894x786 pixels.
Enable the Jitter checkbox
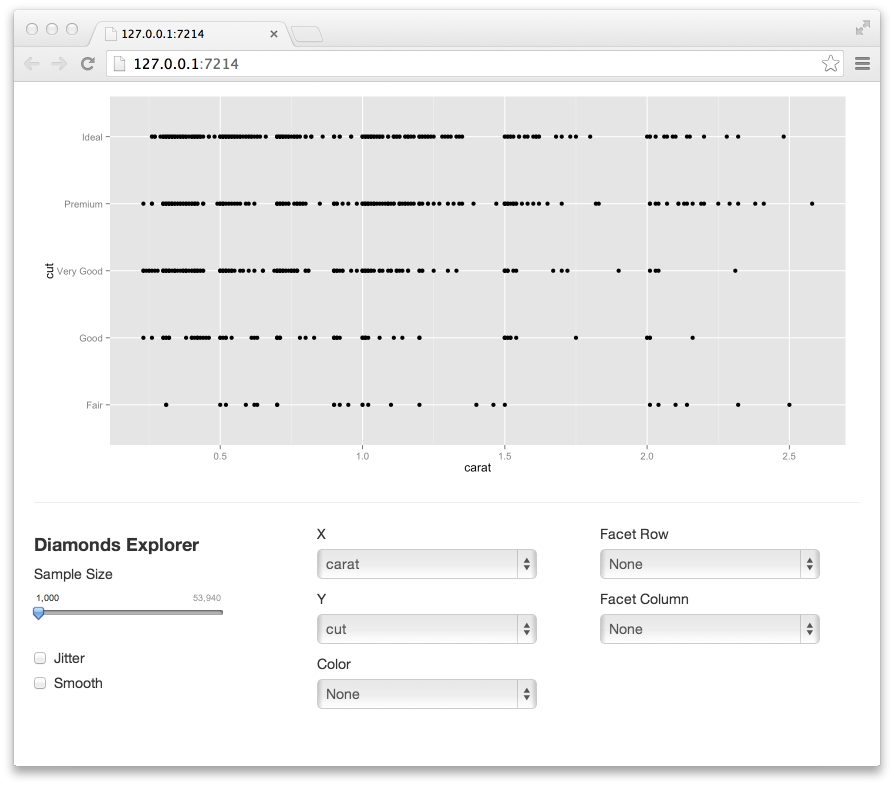41,658
